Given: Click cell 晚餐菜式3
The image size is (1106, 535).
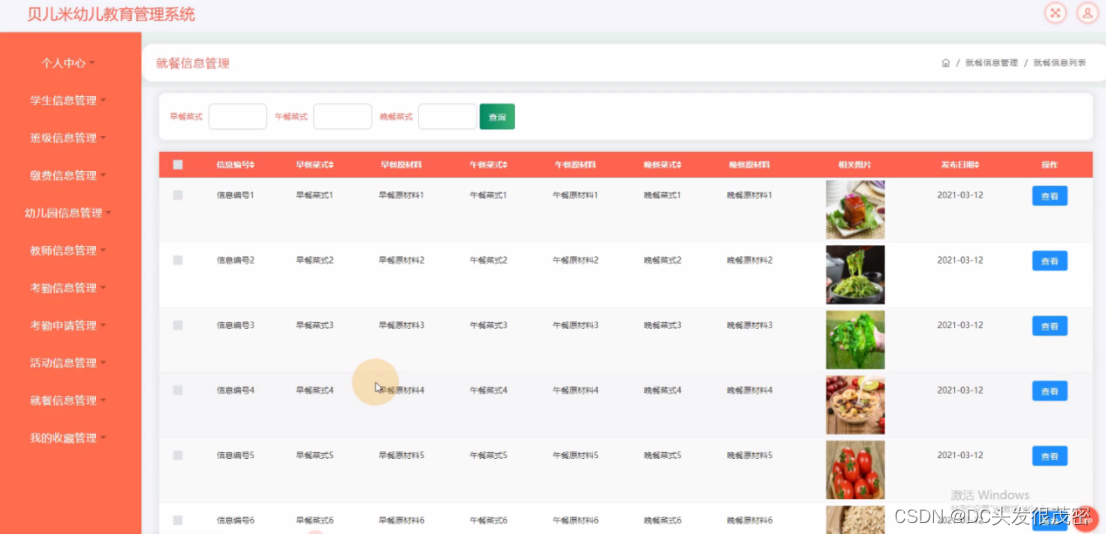Looking at the screenshot, I should click(x=662, y=325).
